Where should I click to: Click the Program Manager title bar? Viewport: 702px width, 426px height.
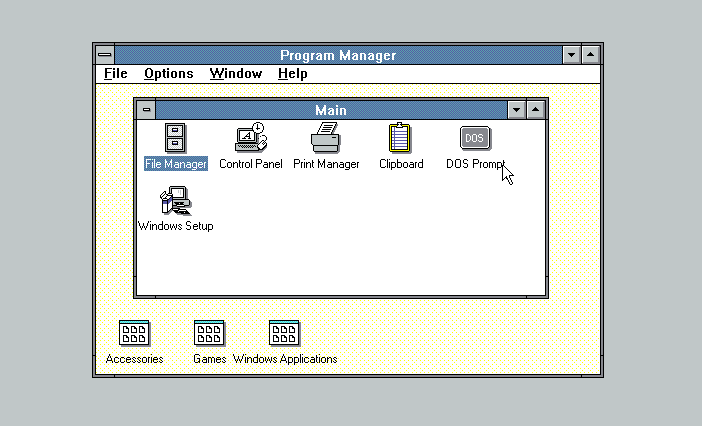pyautogui.click(x=337, y=55)
